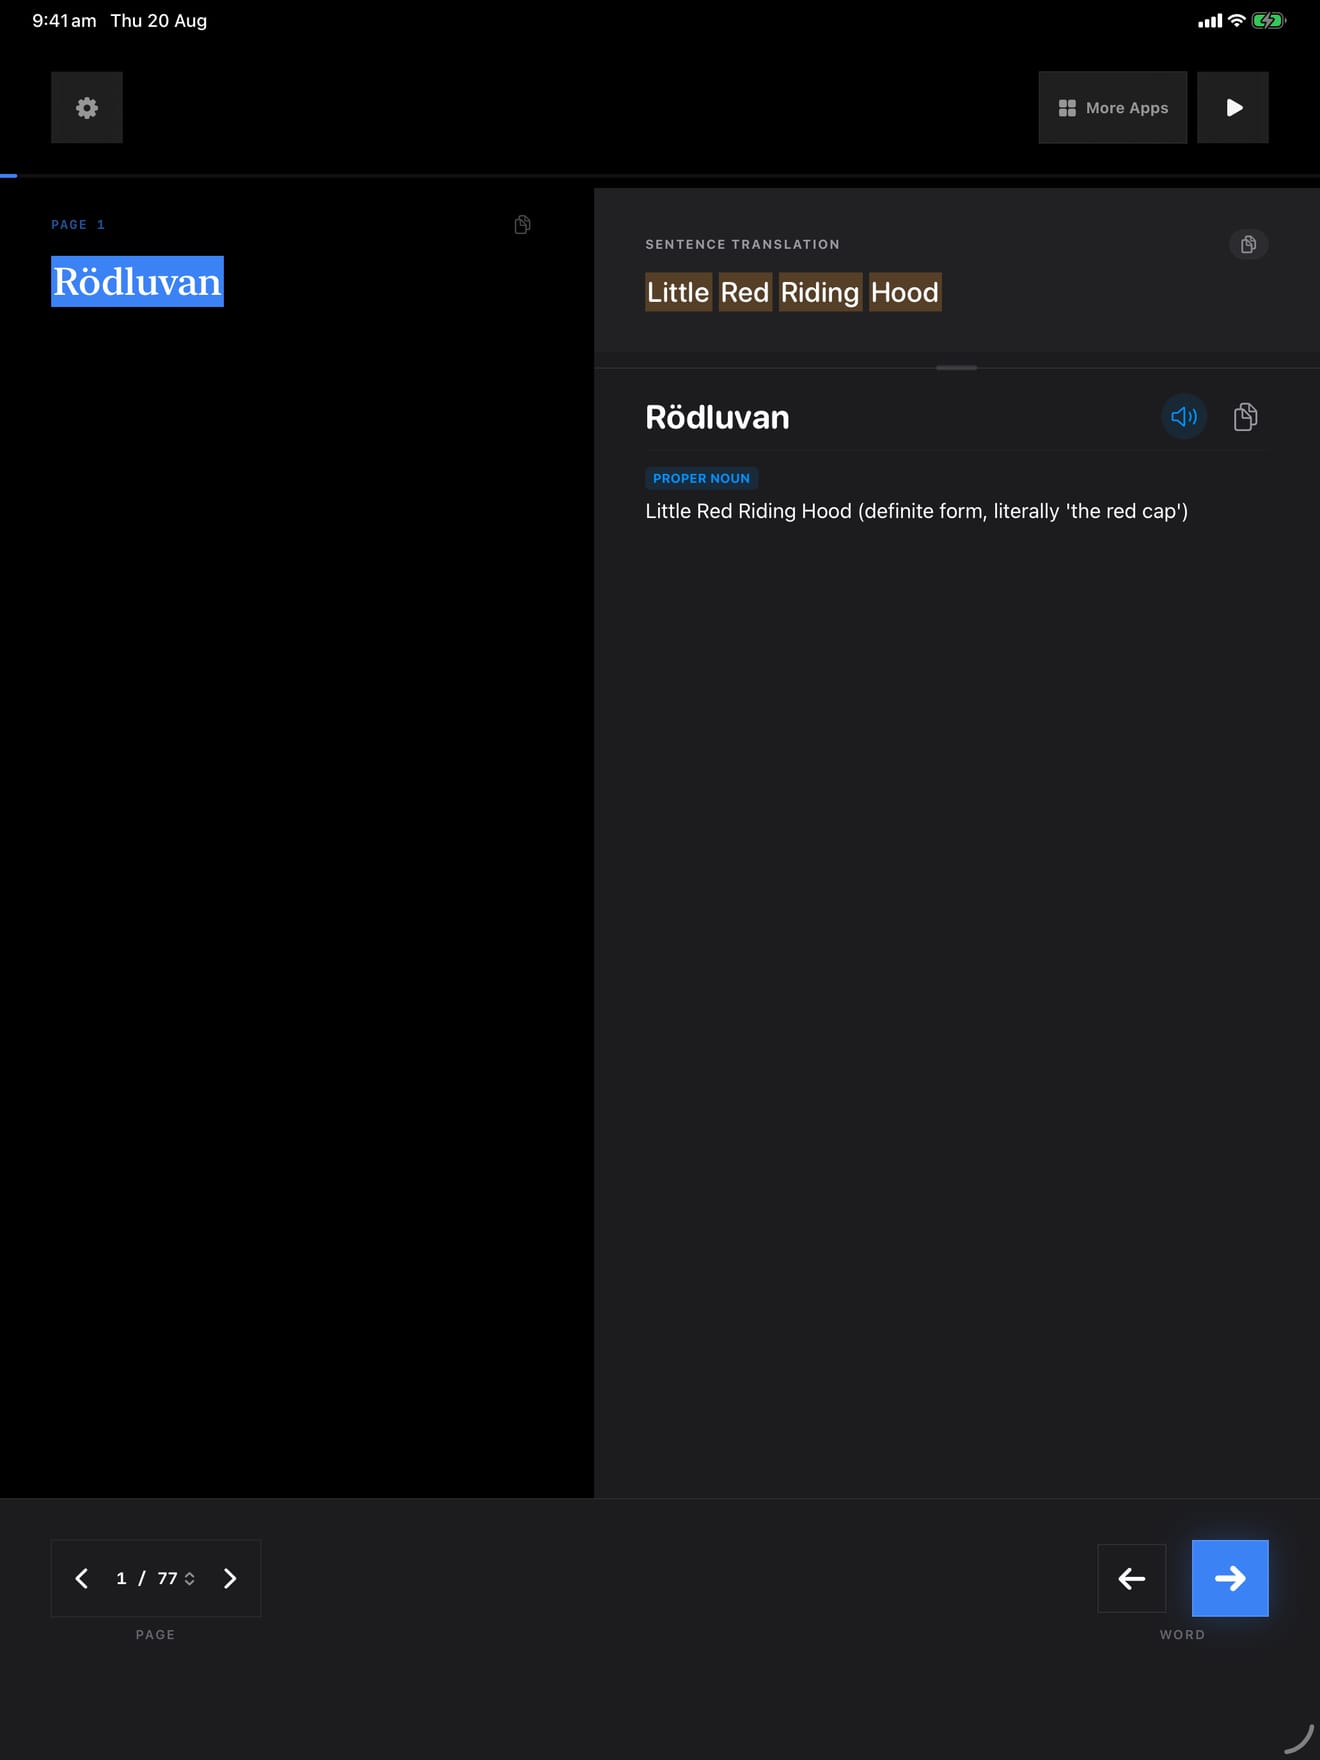
Task: Tap the definition text about 'the red cap'
Action: [x=916, y=511]
